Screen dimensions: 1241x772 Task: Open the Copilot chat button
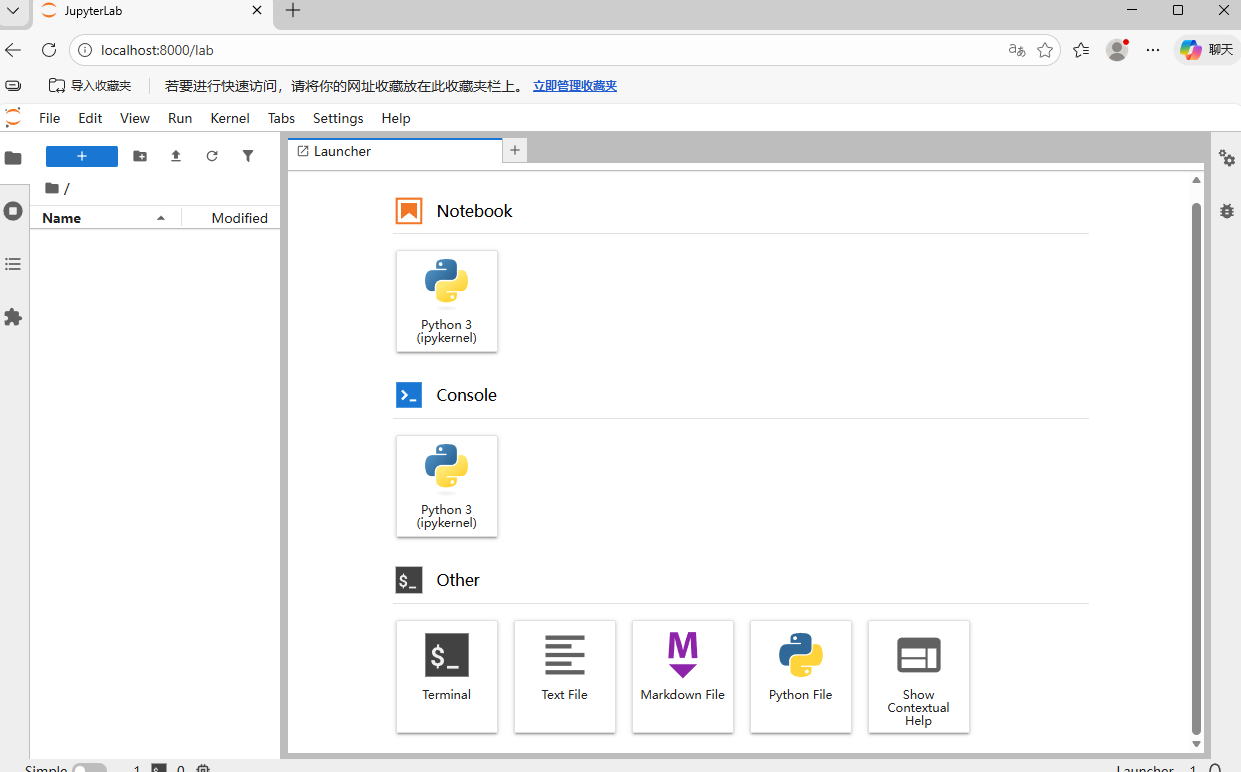pyautogui.click(x=1206, y=50)
